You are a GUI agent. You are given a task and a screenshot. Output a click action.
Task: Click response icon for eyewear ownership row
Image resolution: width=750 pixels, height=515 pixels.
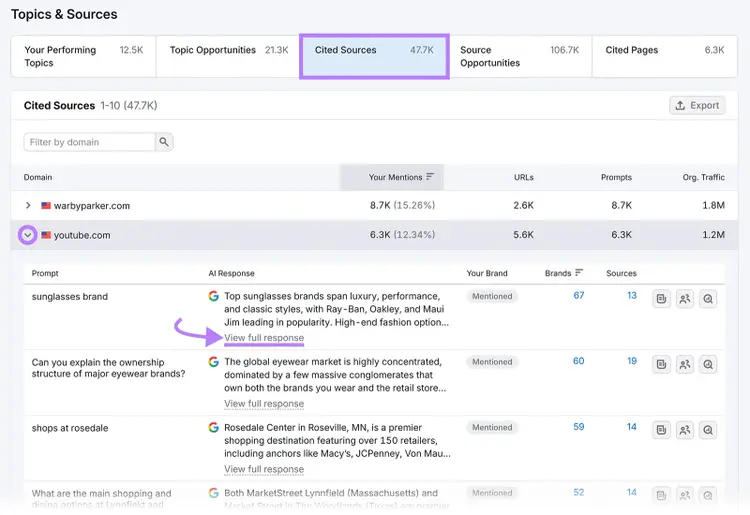point(662,364)
